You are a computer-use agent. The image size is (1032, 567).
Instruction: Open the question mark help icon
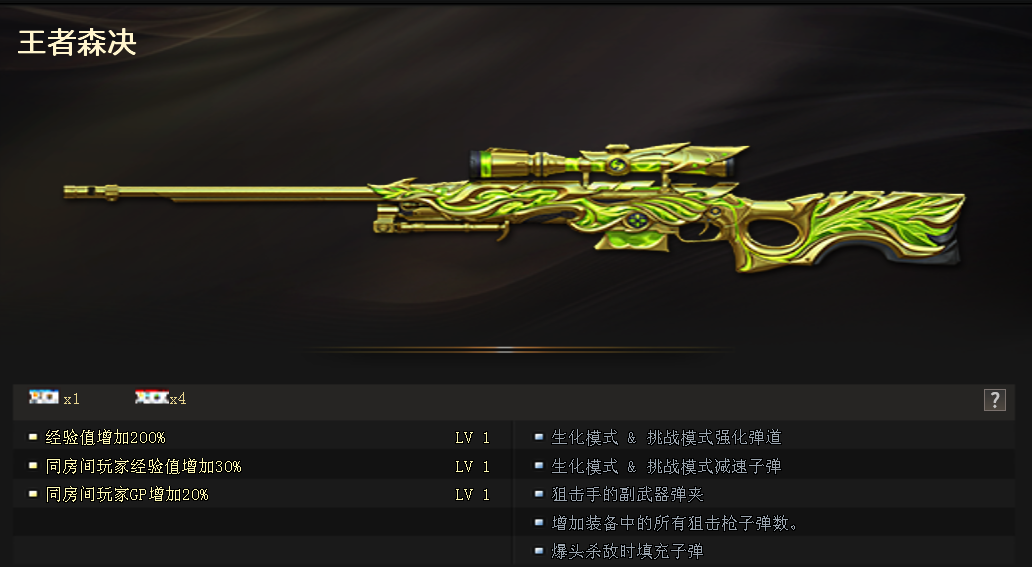tap(994, 400)
